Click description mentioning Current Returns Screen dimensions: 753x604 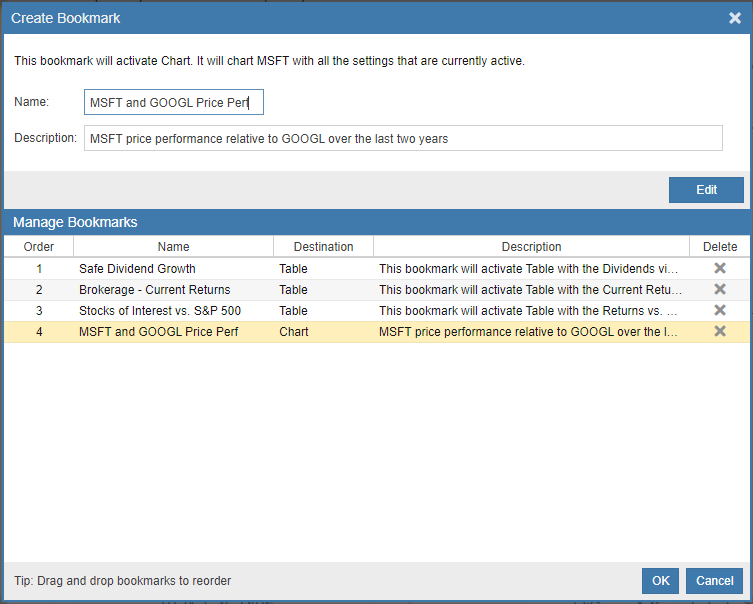point(530,290)
